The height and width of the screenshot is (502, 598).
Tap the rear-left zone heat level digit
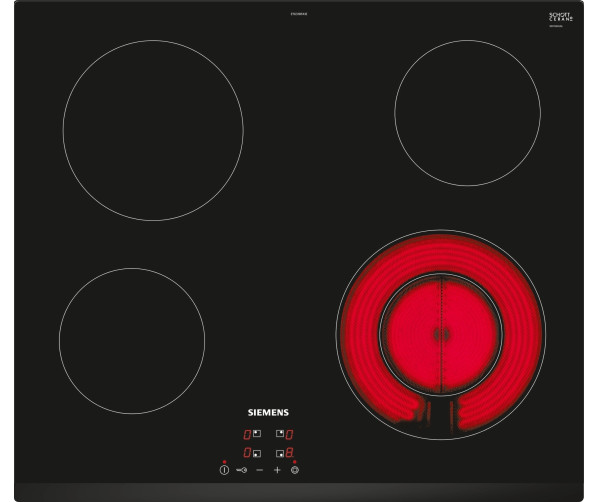coord(248,434)
